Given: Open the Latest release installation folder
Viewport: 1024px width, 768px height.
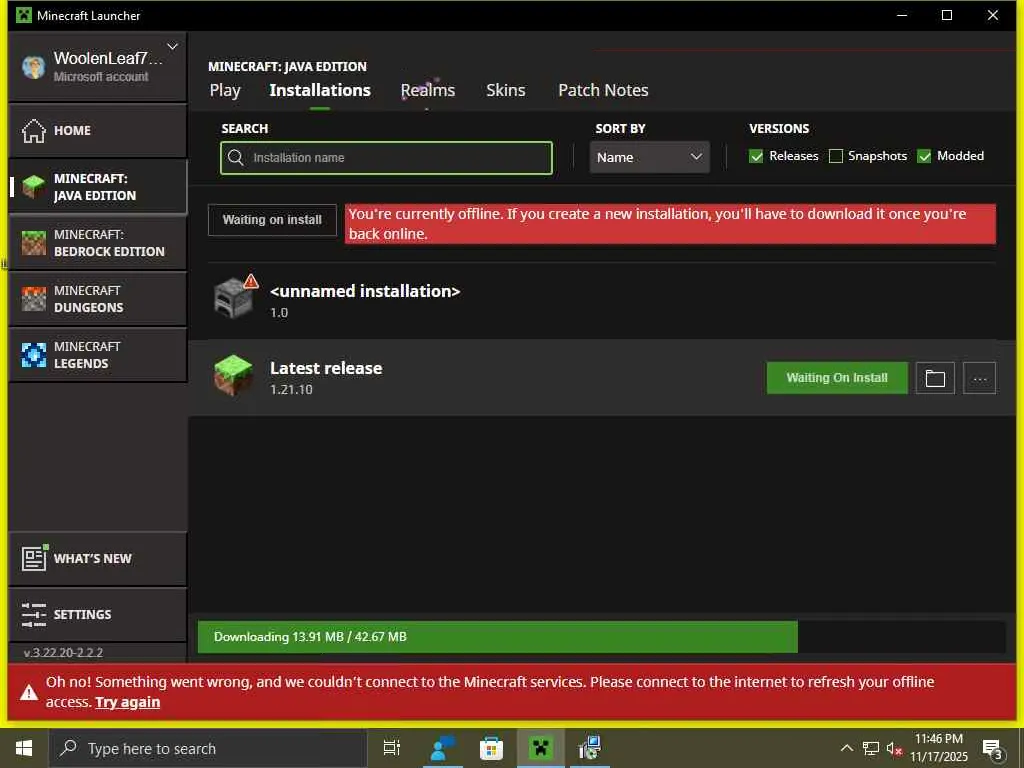Looking at the screenshot, I should click(x=935, y=378).
